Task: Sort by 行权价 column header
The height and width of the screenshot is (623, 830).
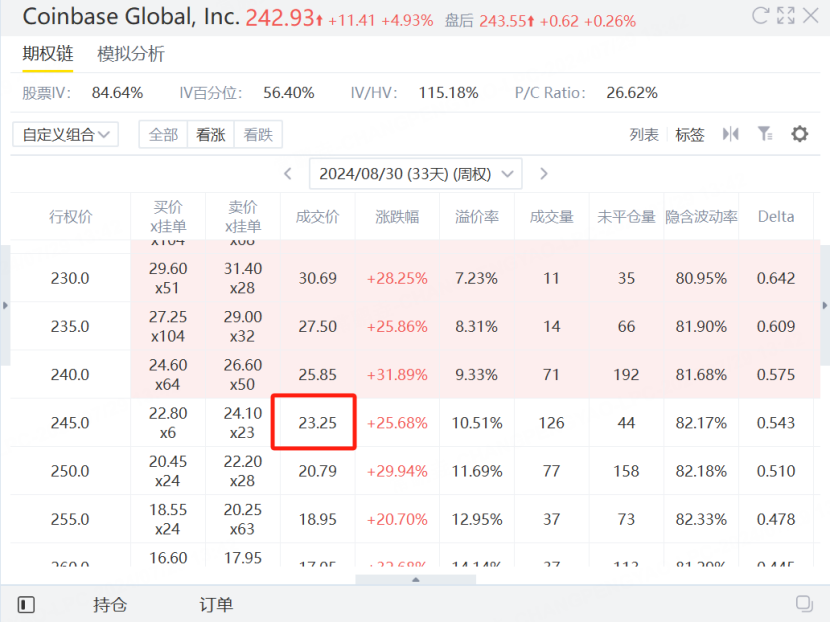Action: (x=70, y=216)
